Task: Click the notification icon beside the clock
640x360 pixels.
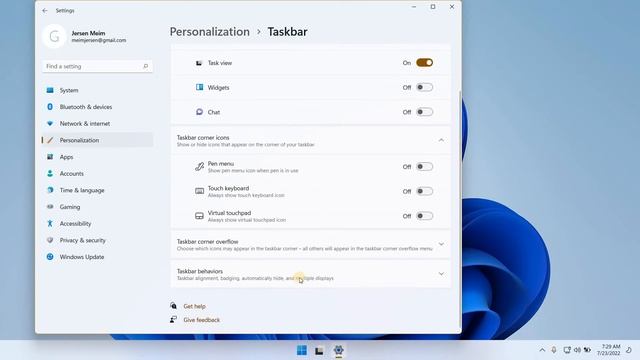Action: tap(629, 350)
